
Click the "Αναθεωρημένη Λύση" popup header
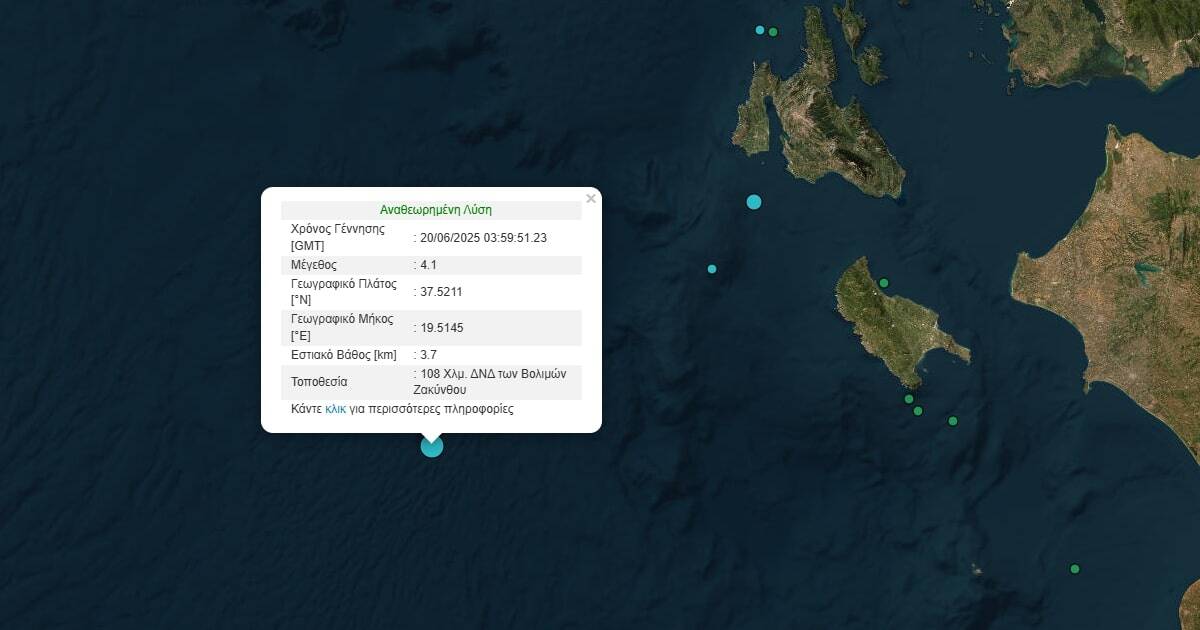point(435,210)
